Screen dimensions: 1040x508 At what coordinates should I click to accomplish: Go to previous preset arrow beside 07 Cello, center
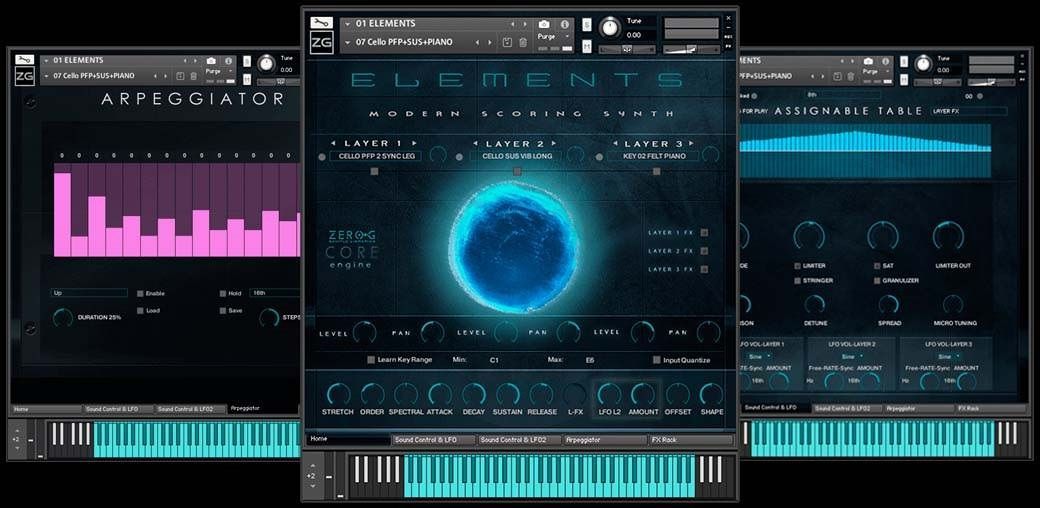tap(478, 42)
